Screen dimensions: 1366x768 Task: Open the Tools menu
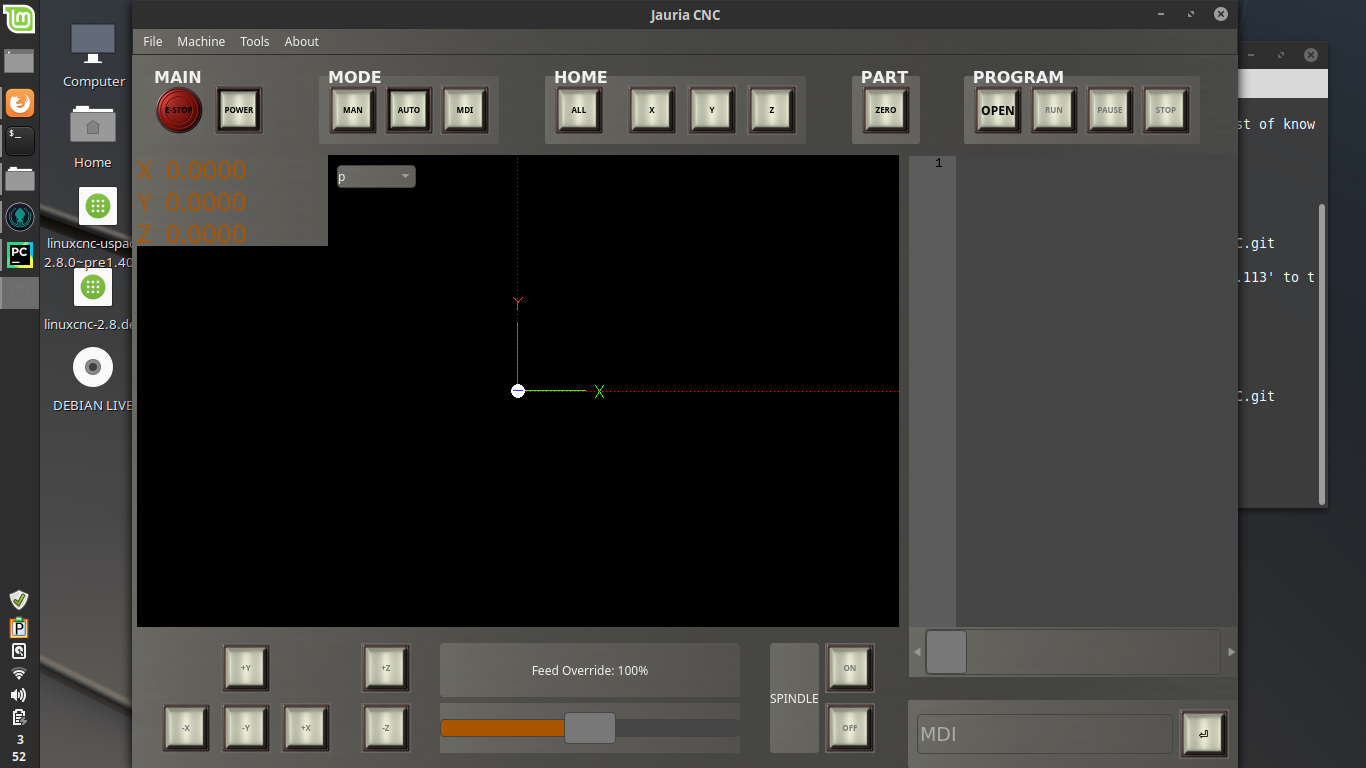click(255, 41)
